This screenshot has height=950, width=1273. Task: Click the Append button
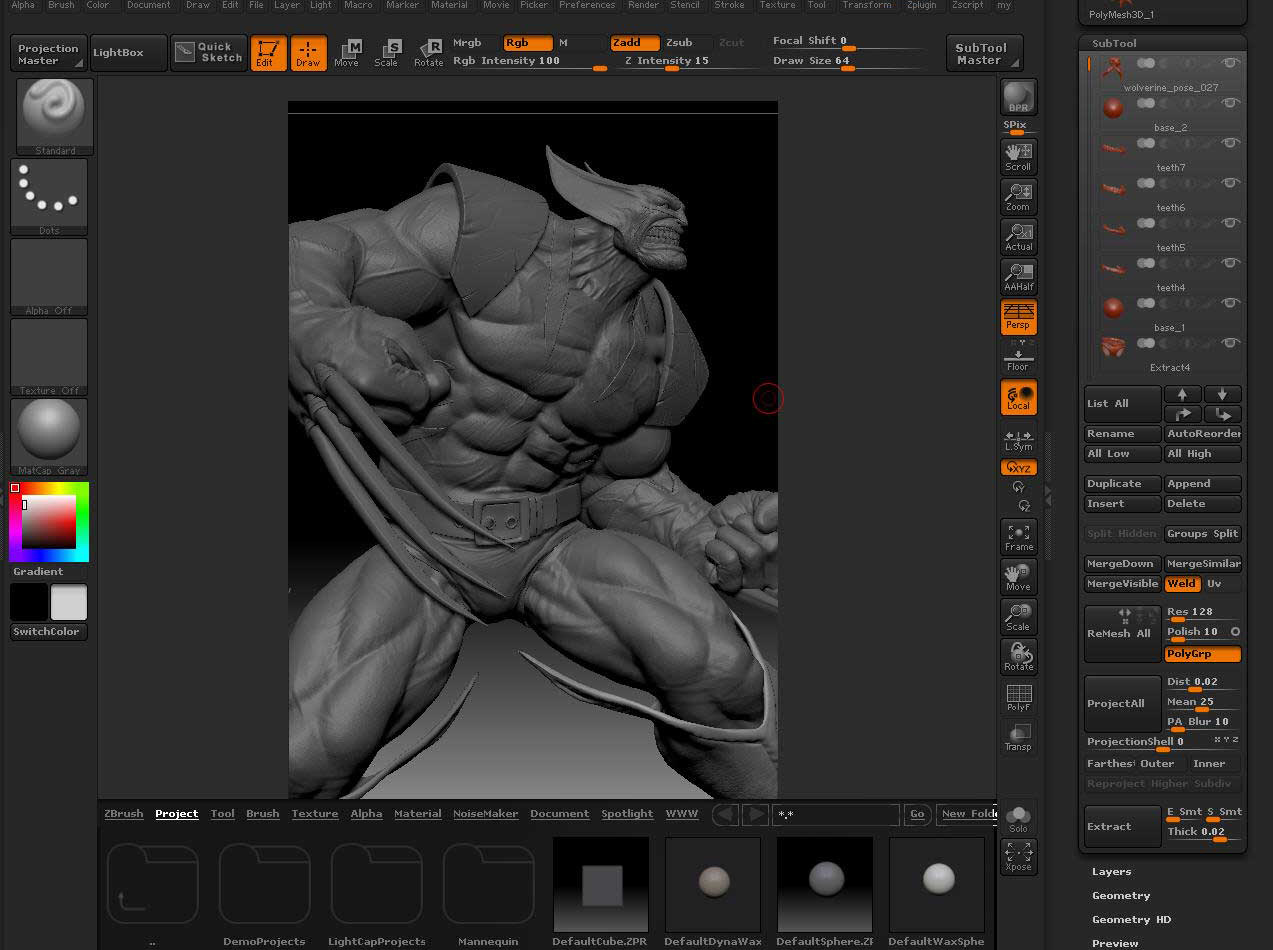click(x=1203, y=484)
